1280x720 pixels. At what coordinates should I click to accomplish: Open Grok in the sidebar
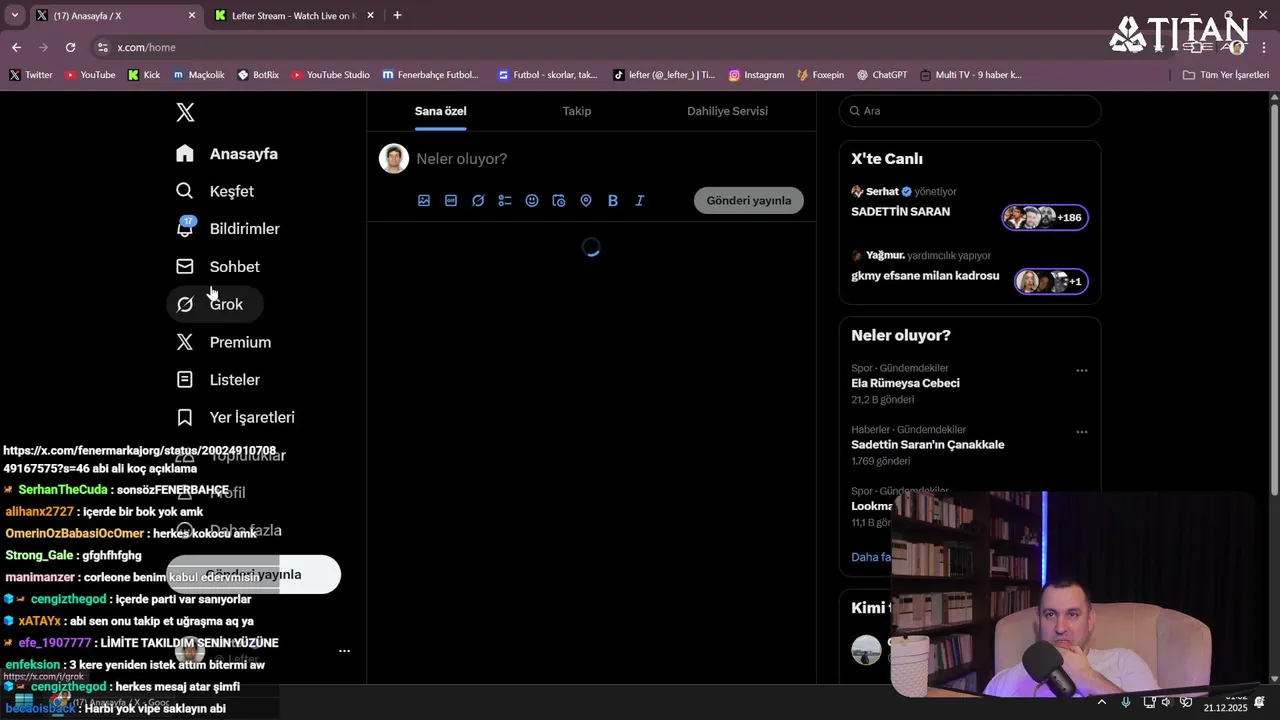[214, 304]
